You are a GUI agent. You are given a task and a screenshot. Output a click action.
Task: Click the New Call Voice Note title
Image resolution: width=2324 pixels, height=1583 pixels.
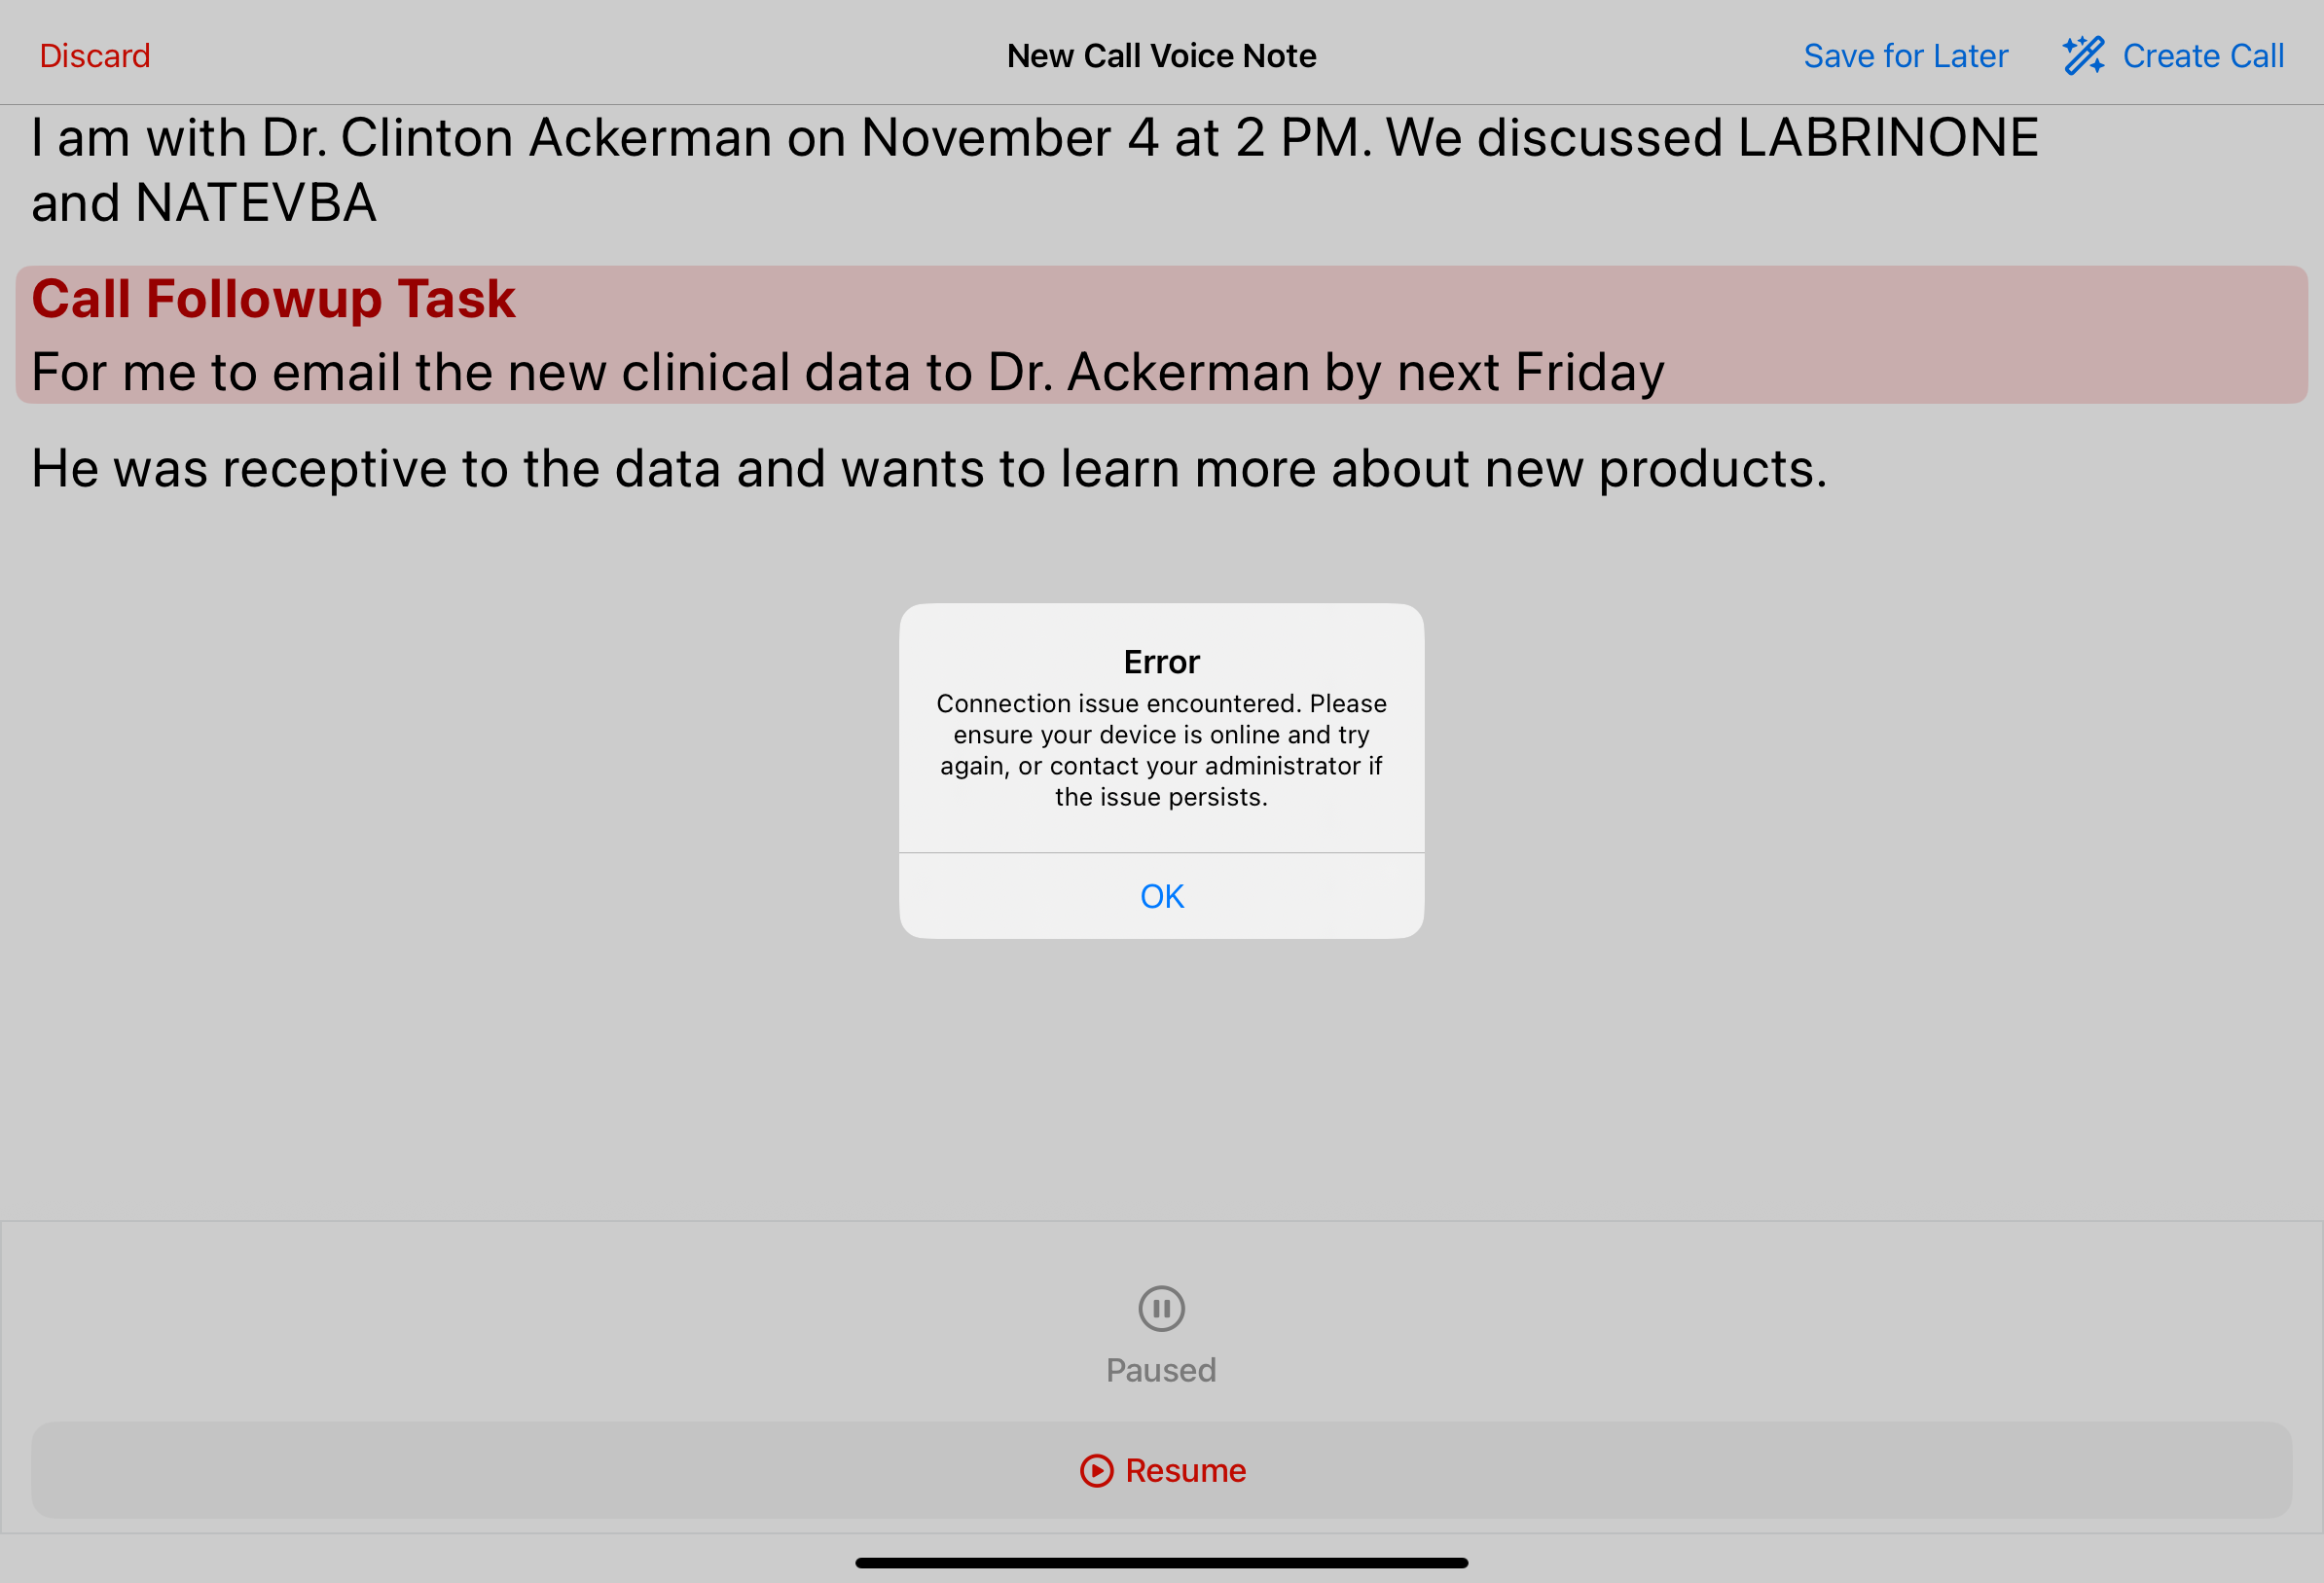(x=1161, y=56)
